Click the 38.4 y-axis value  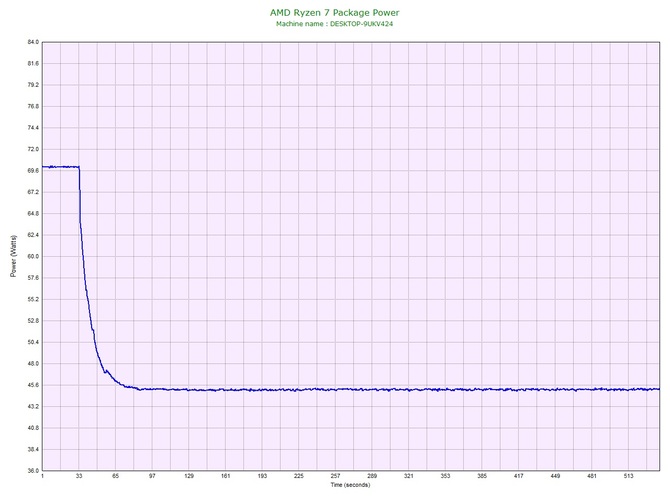(33, 449)
